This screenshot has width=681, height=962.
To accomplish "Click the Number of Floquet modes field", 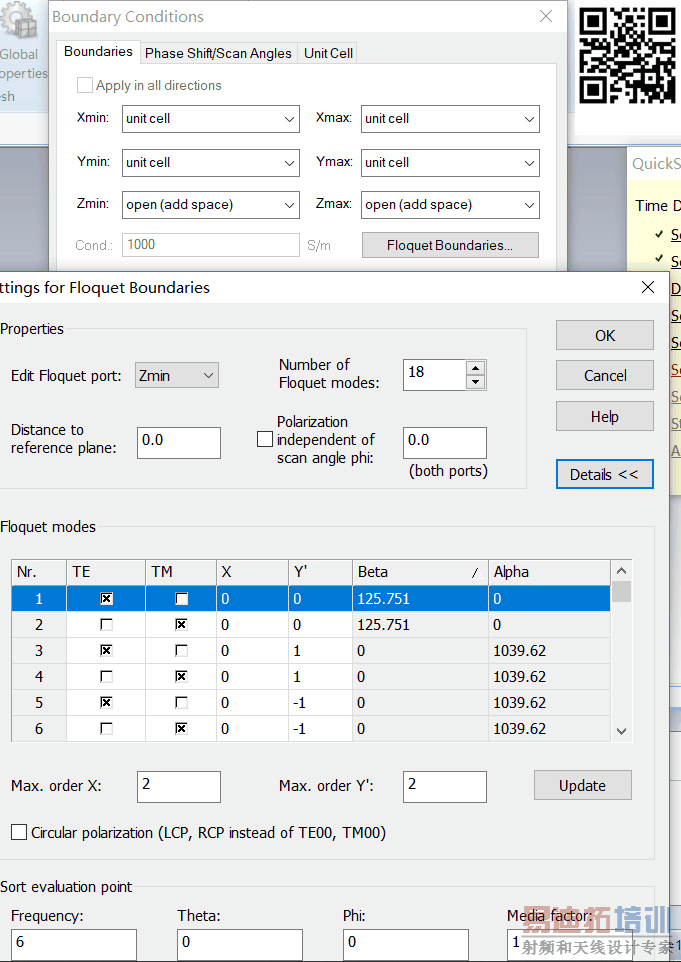I will 434,375.
